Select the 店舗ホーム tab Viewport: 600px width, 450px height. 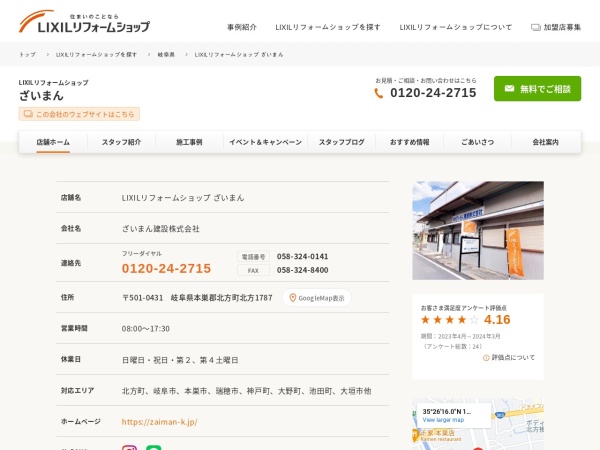tap(53, 142)
